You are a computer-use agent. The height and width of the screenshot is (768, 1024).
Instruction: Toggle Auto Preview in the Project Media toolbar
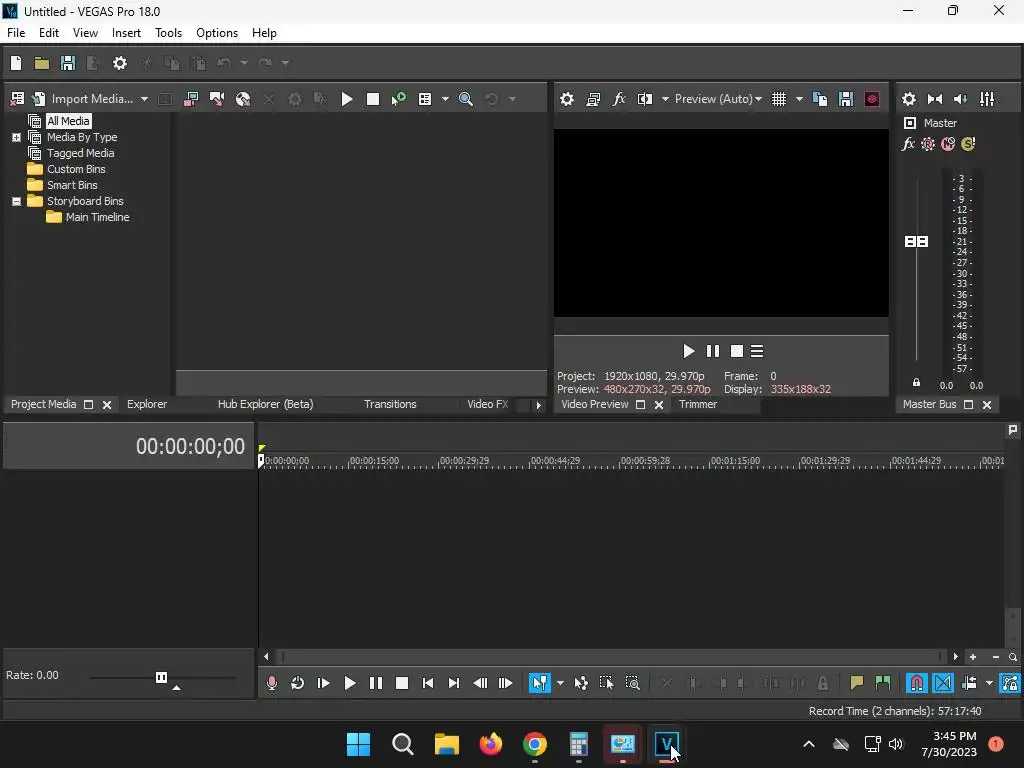coord(398,99)
